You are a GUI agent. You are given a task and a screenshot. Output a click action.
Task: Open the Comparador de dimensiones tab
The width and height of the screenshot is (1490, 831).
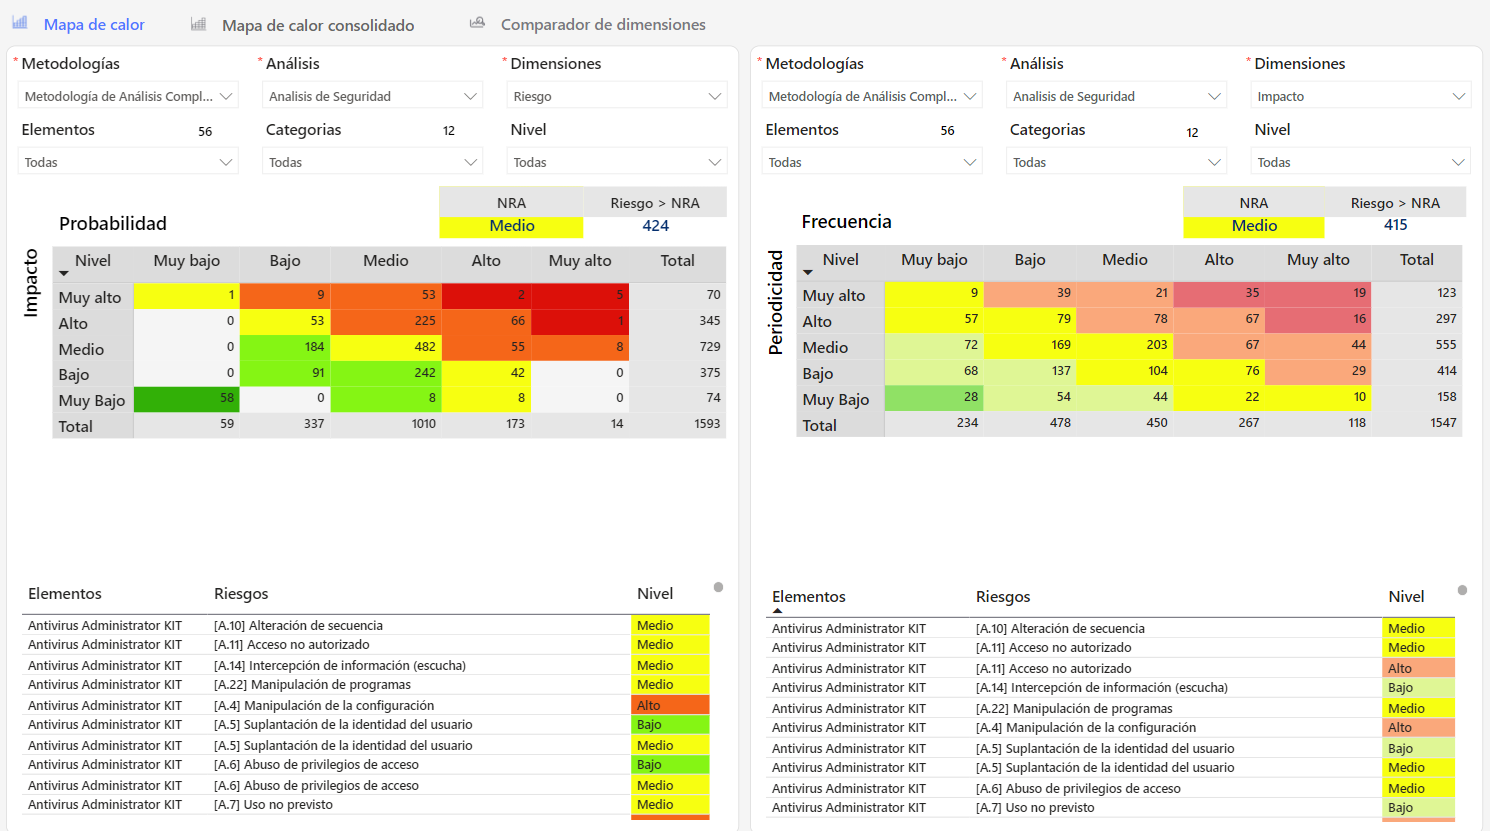(602, 25)
